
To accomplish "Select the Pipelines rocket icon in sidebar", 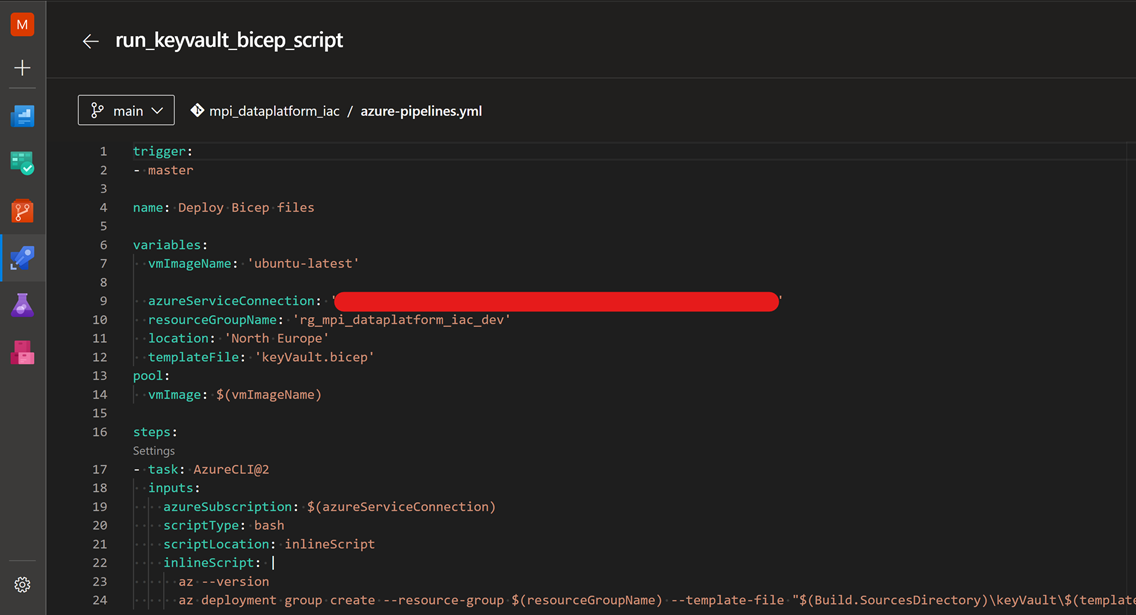I will (22, 258).
